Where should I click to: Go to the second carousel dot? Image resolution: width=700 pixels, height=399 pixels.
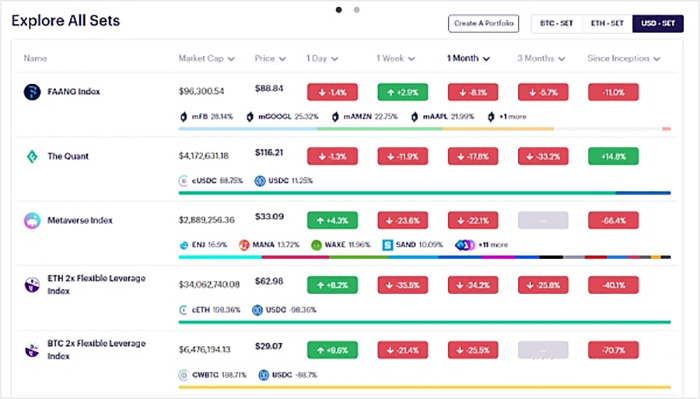[x=356, y=9]
